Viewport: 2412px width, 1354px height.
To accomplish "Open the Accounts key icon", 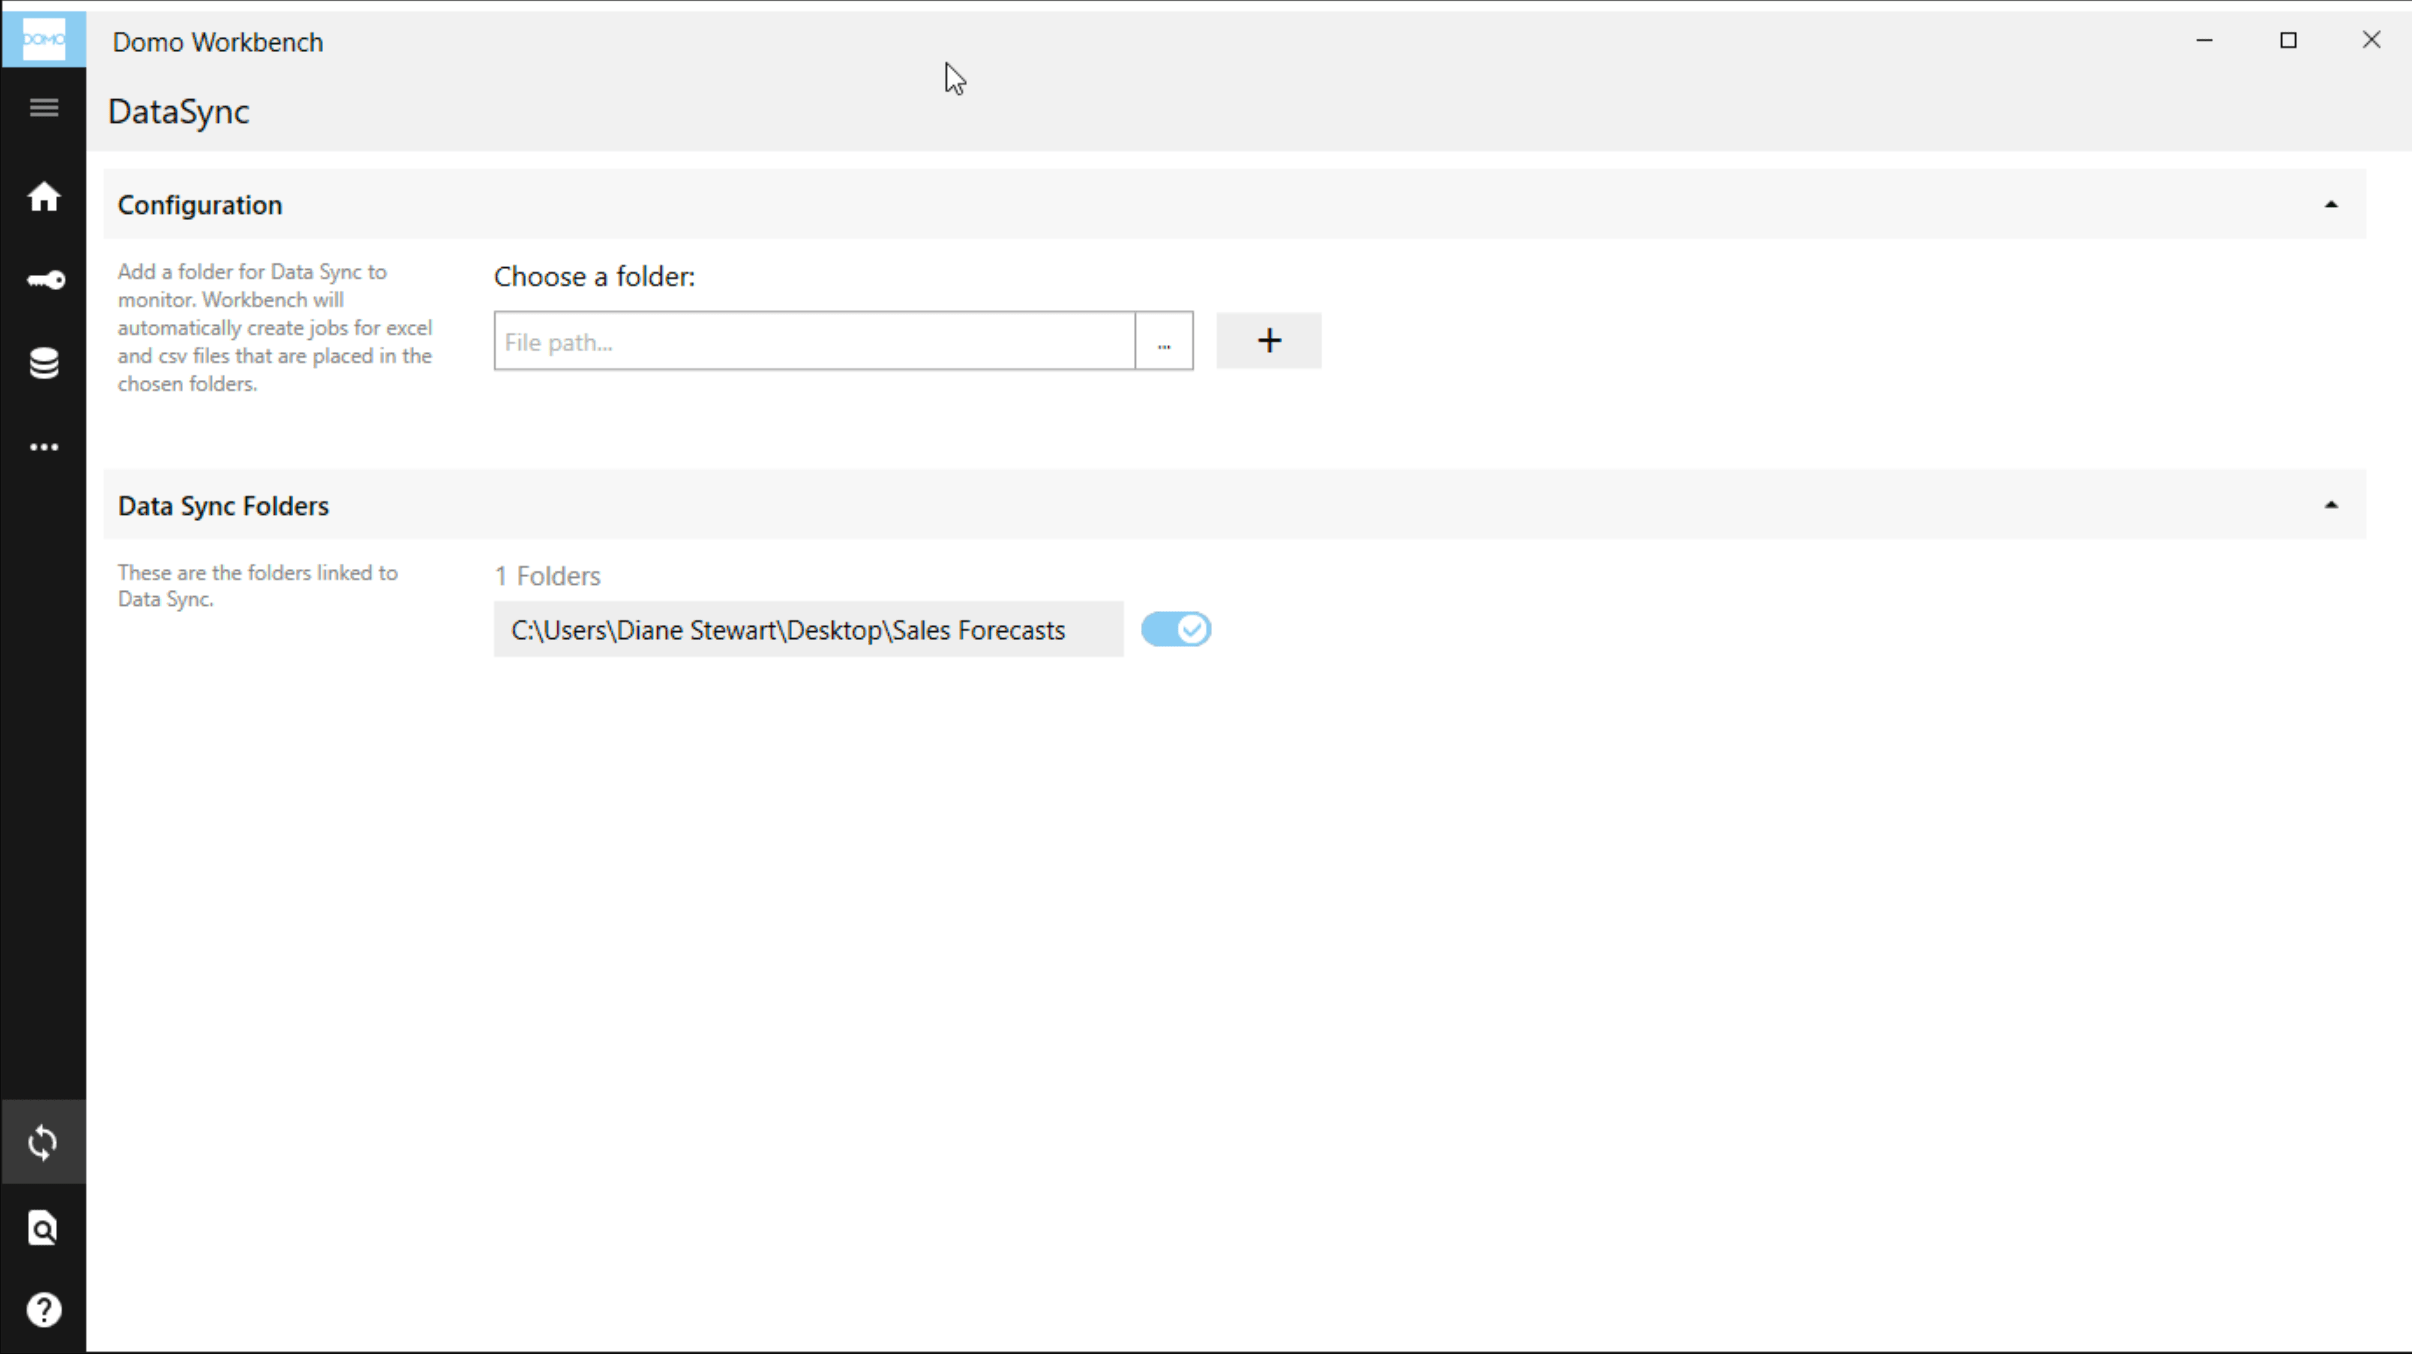I will coord(45,281).
